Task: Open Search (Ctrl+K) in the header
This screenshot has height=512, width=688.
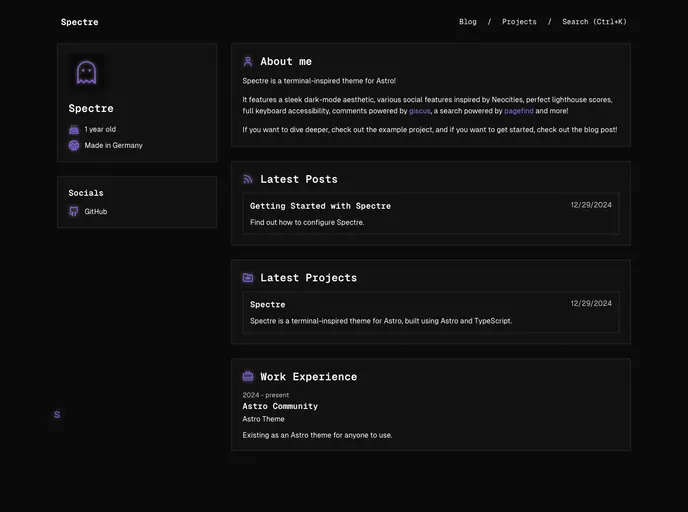Action: (595, 21)
